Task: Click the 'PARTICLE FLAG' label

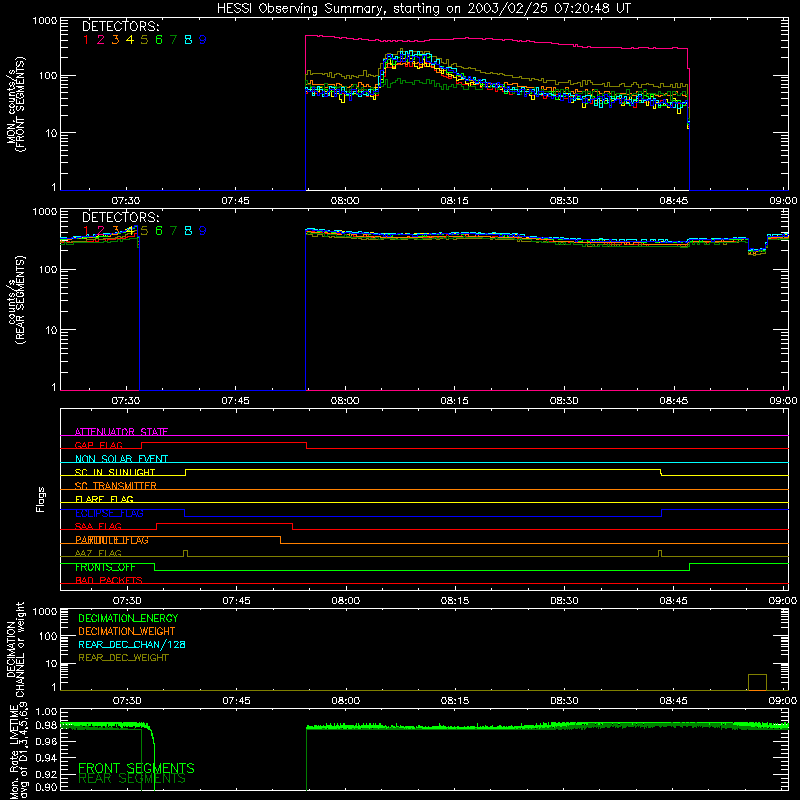Action: (112, 540)
